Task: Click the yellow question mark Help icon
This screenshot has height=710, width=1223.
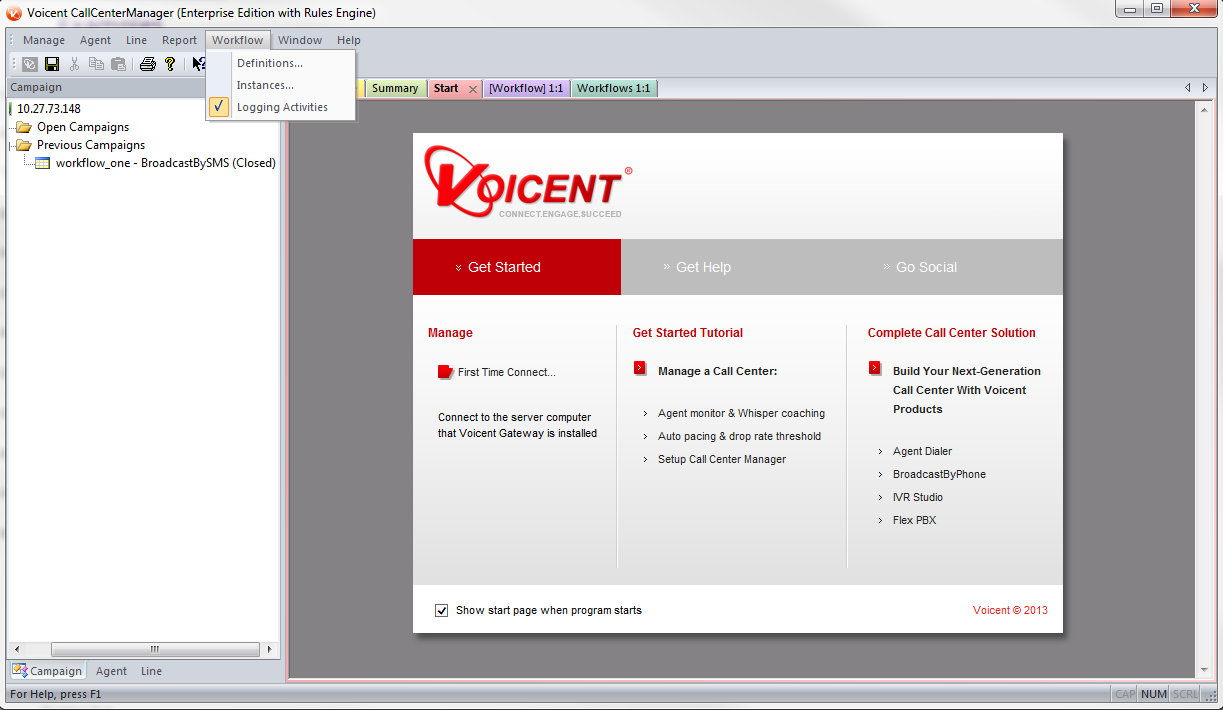Action: click(x=170, y=64)
